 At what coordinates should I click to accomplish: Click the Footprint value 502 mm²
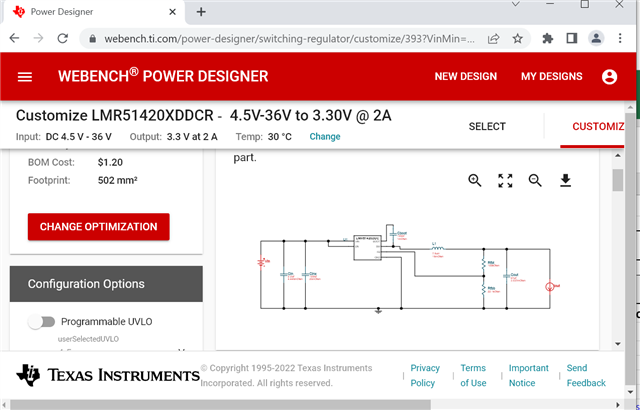coord(118,180)
